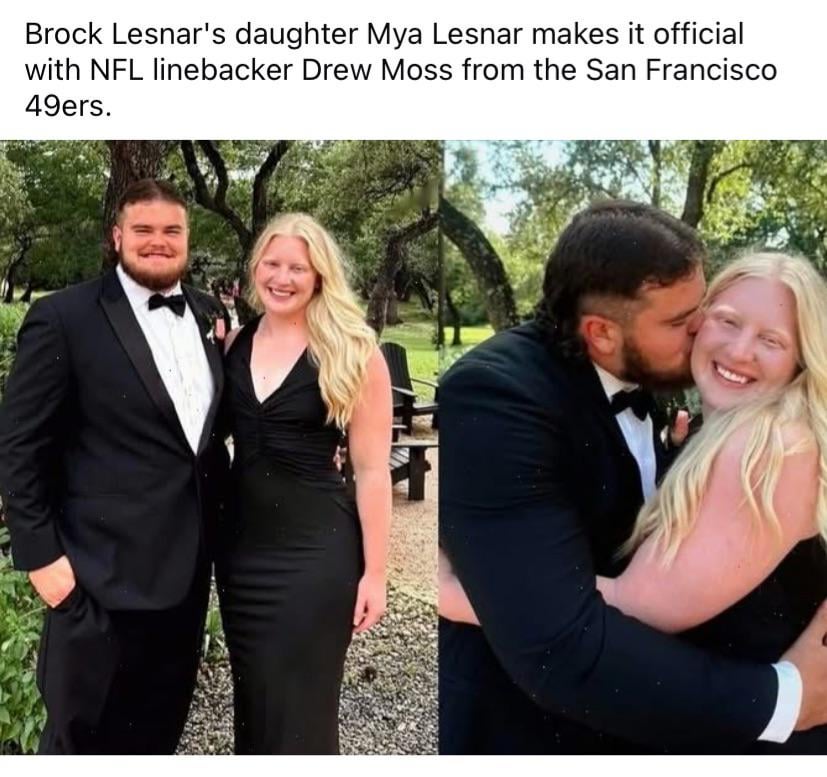Click the black bow tie in left photo
The width and height of the screenshot is (827, 777).
click(x=167, y=304)
